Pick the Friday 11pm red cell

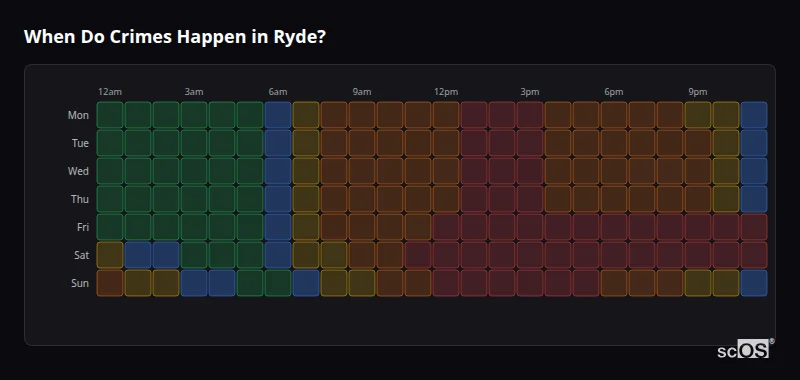point(754,227)
